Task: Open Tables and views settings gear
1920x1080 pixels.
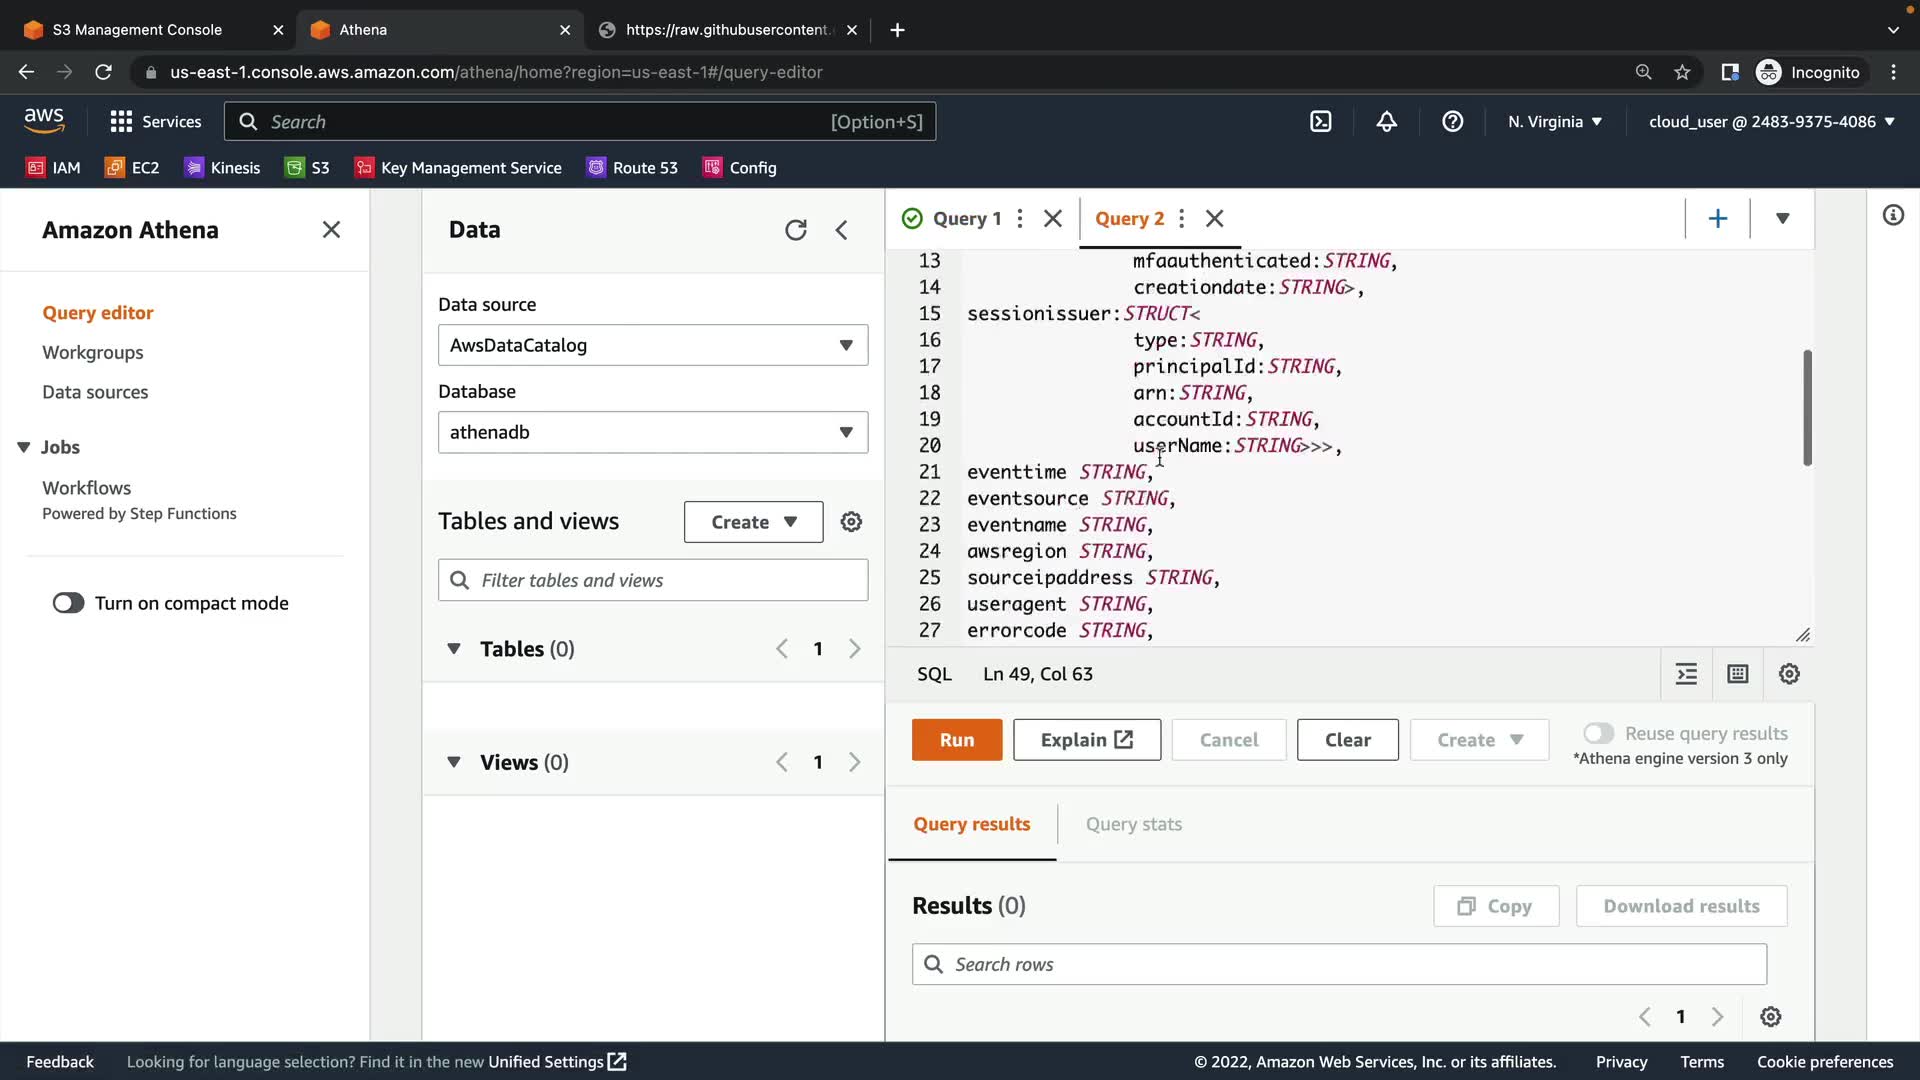Action: click(851, 522)
